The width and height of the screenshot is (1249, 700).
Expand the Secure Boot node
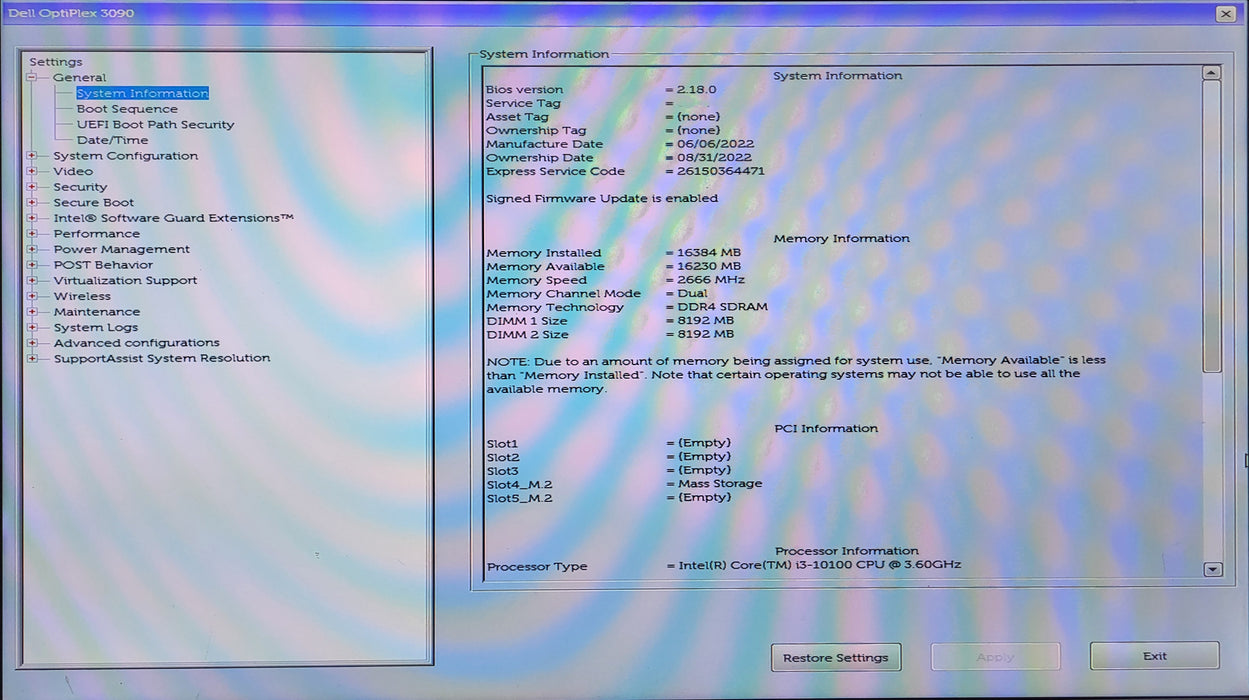[32, 203]
